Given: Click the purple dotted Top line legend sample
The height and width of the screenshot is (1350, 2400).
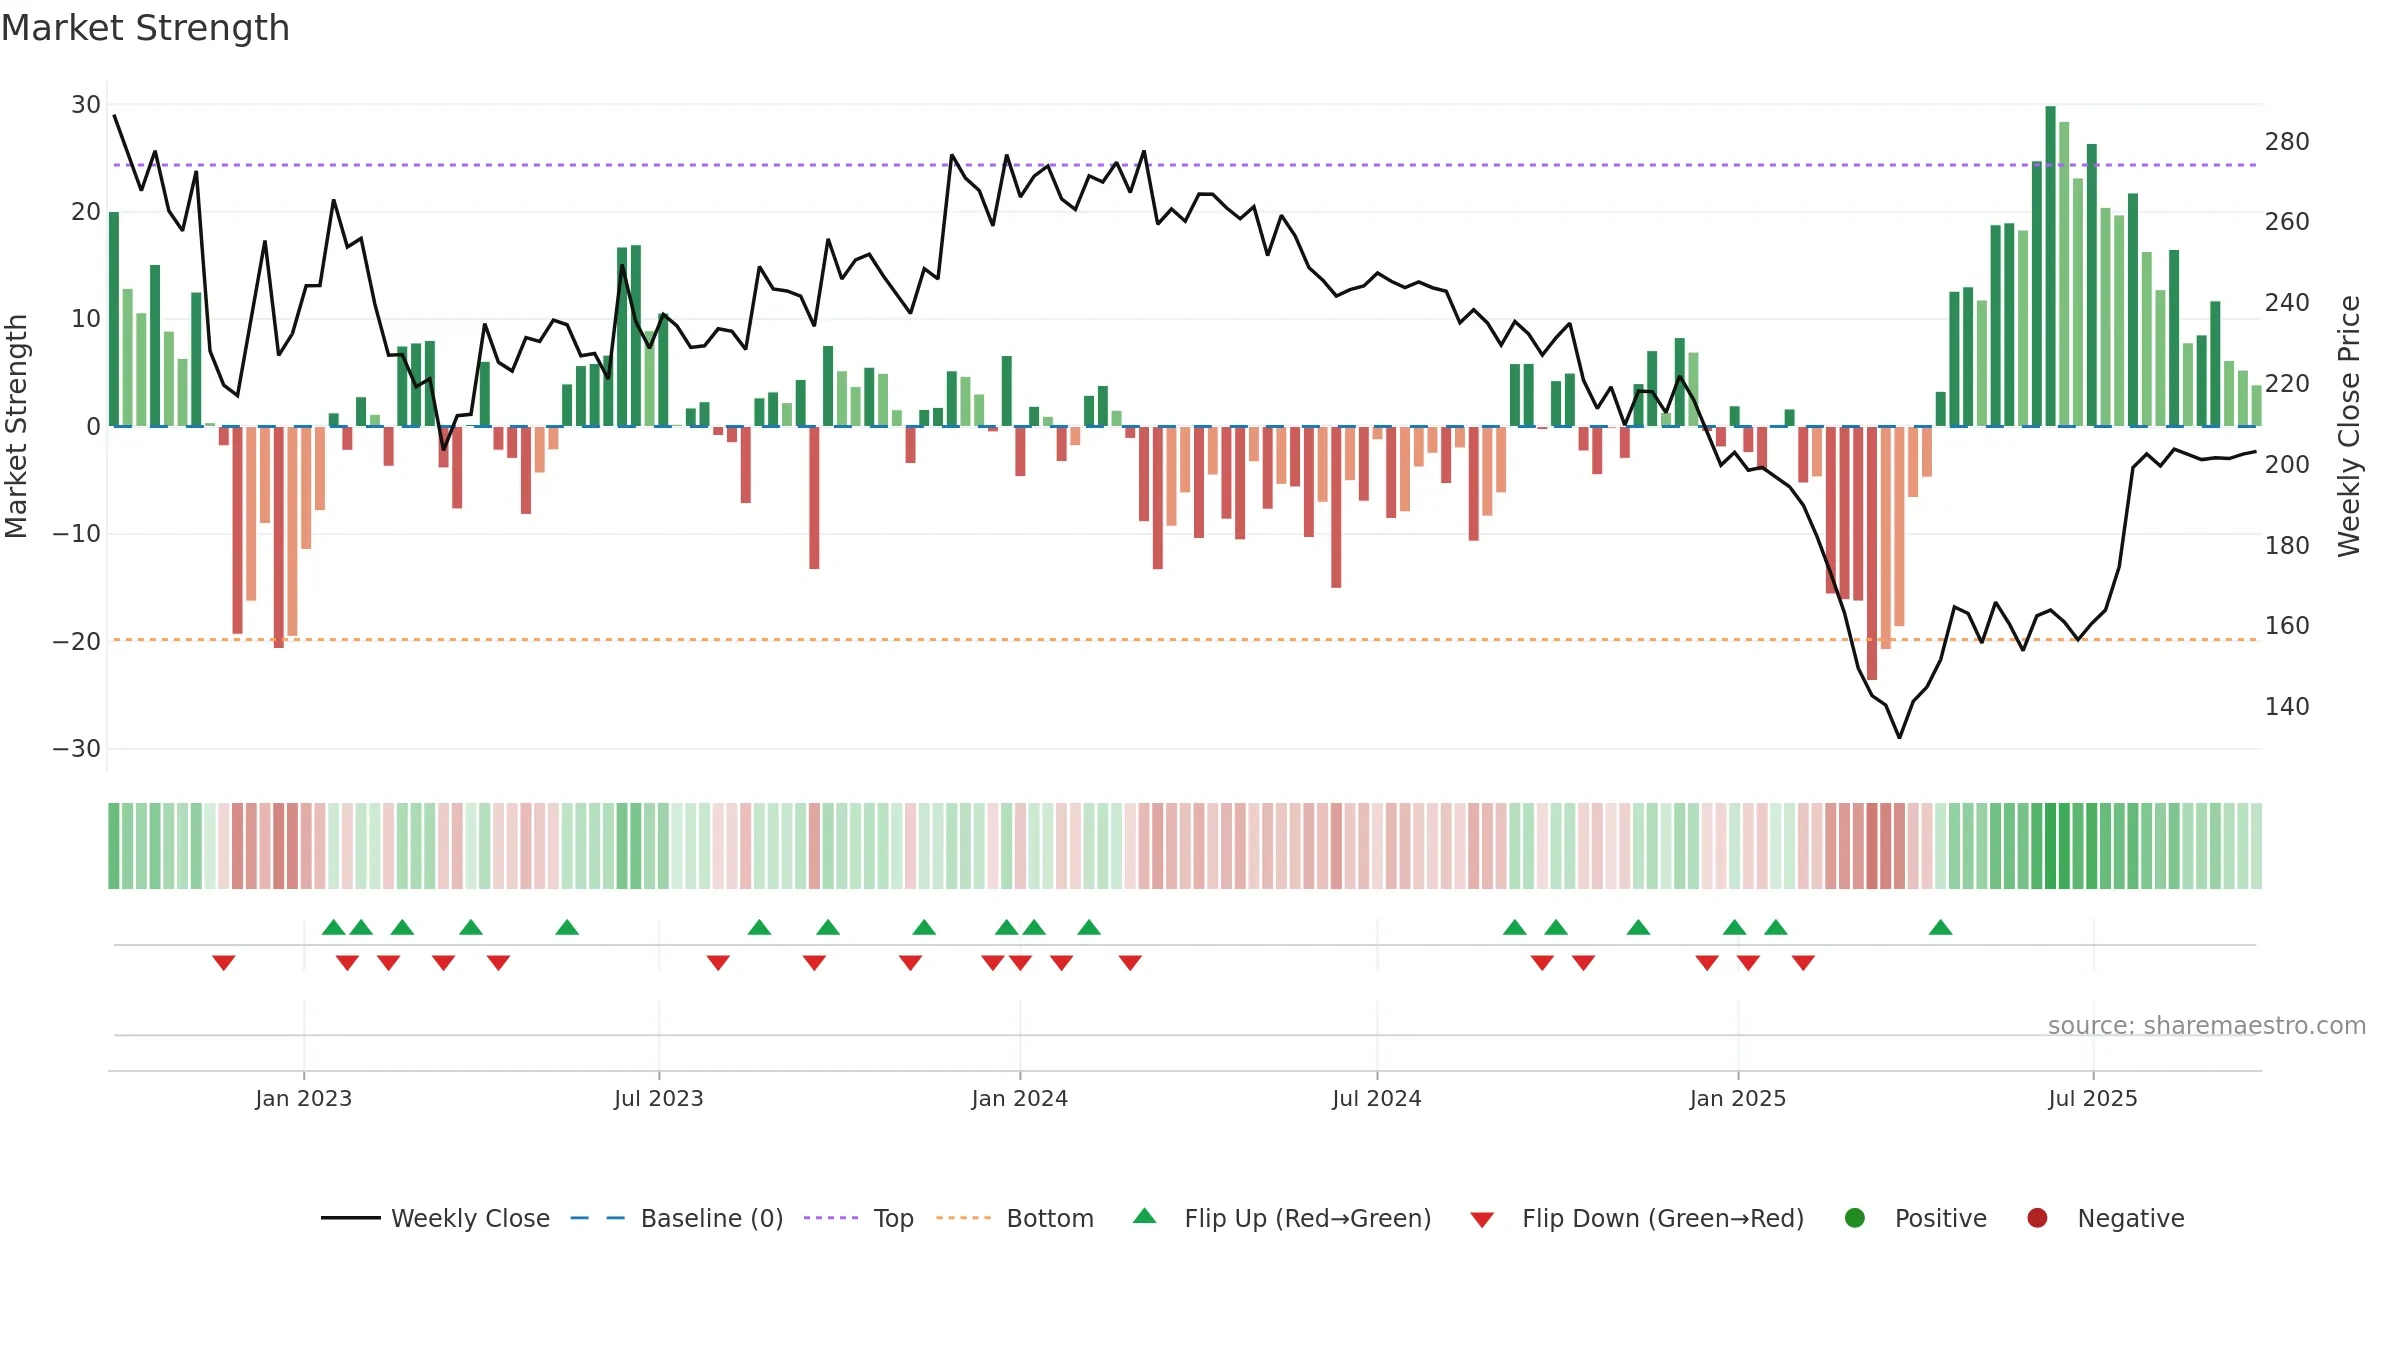Looking at the screenshot, I should [831, 1218].
